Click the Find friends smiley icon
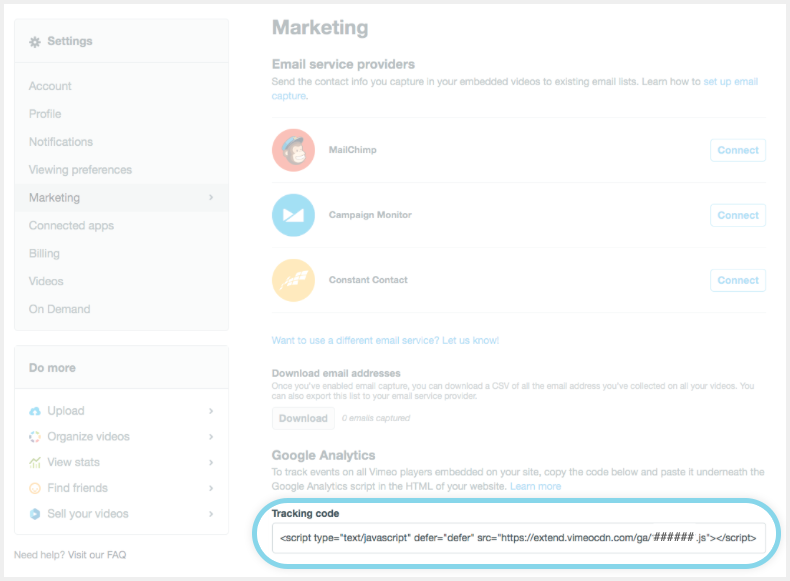Viewport: 790px width, 581px height. tap(35, 488)
